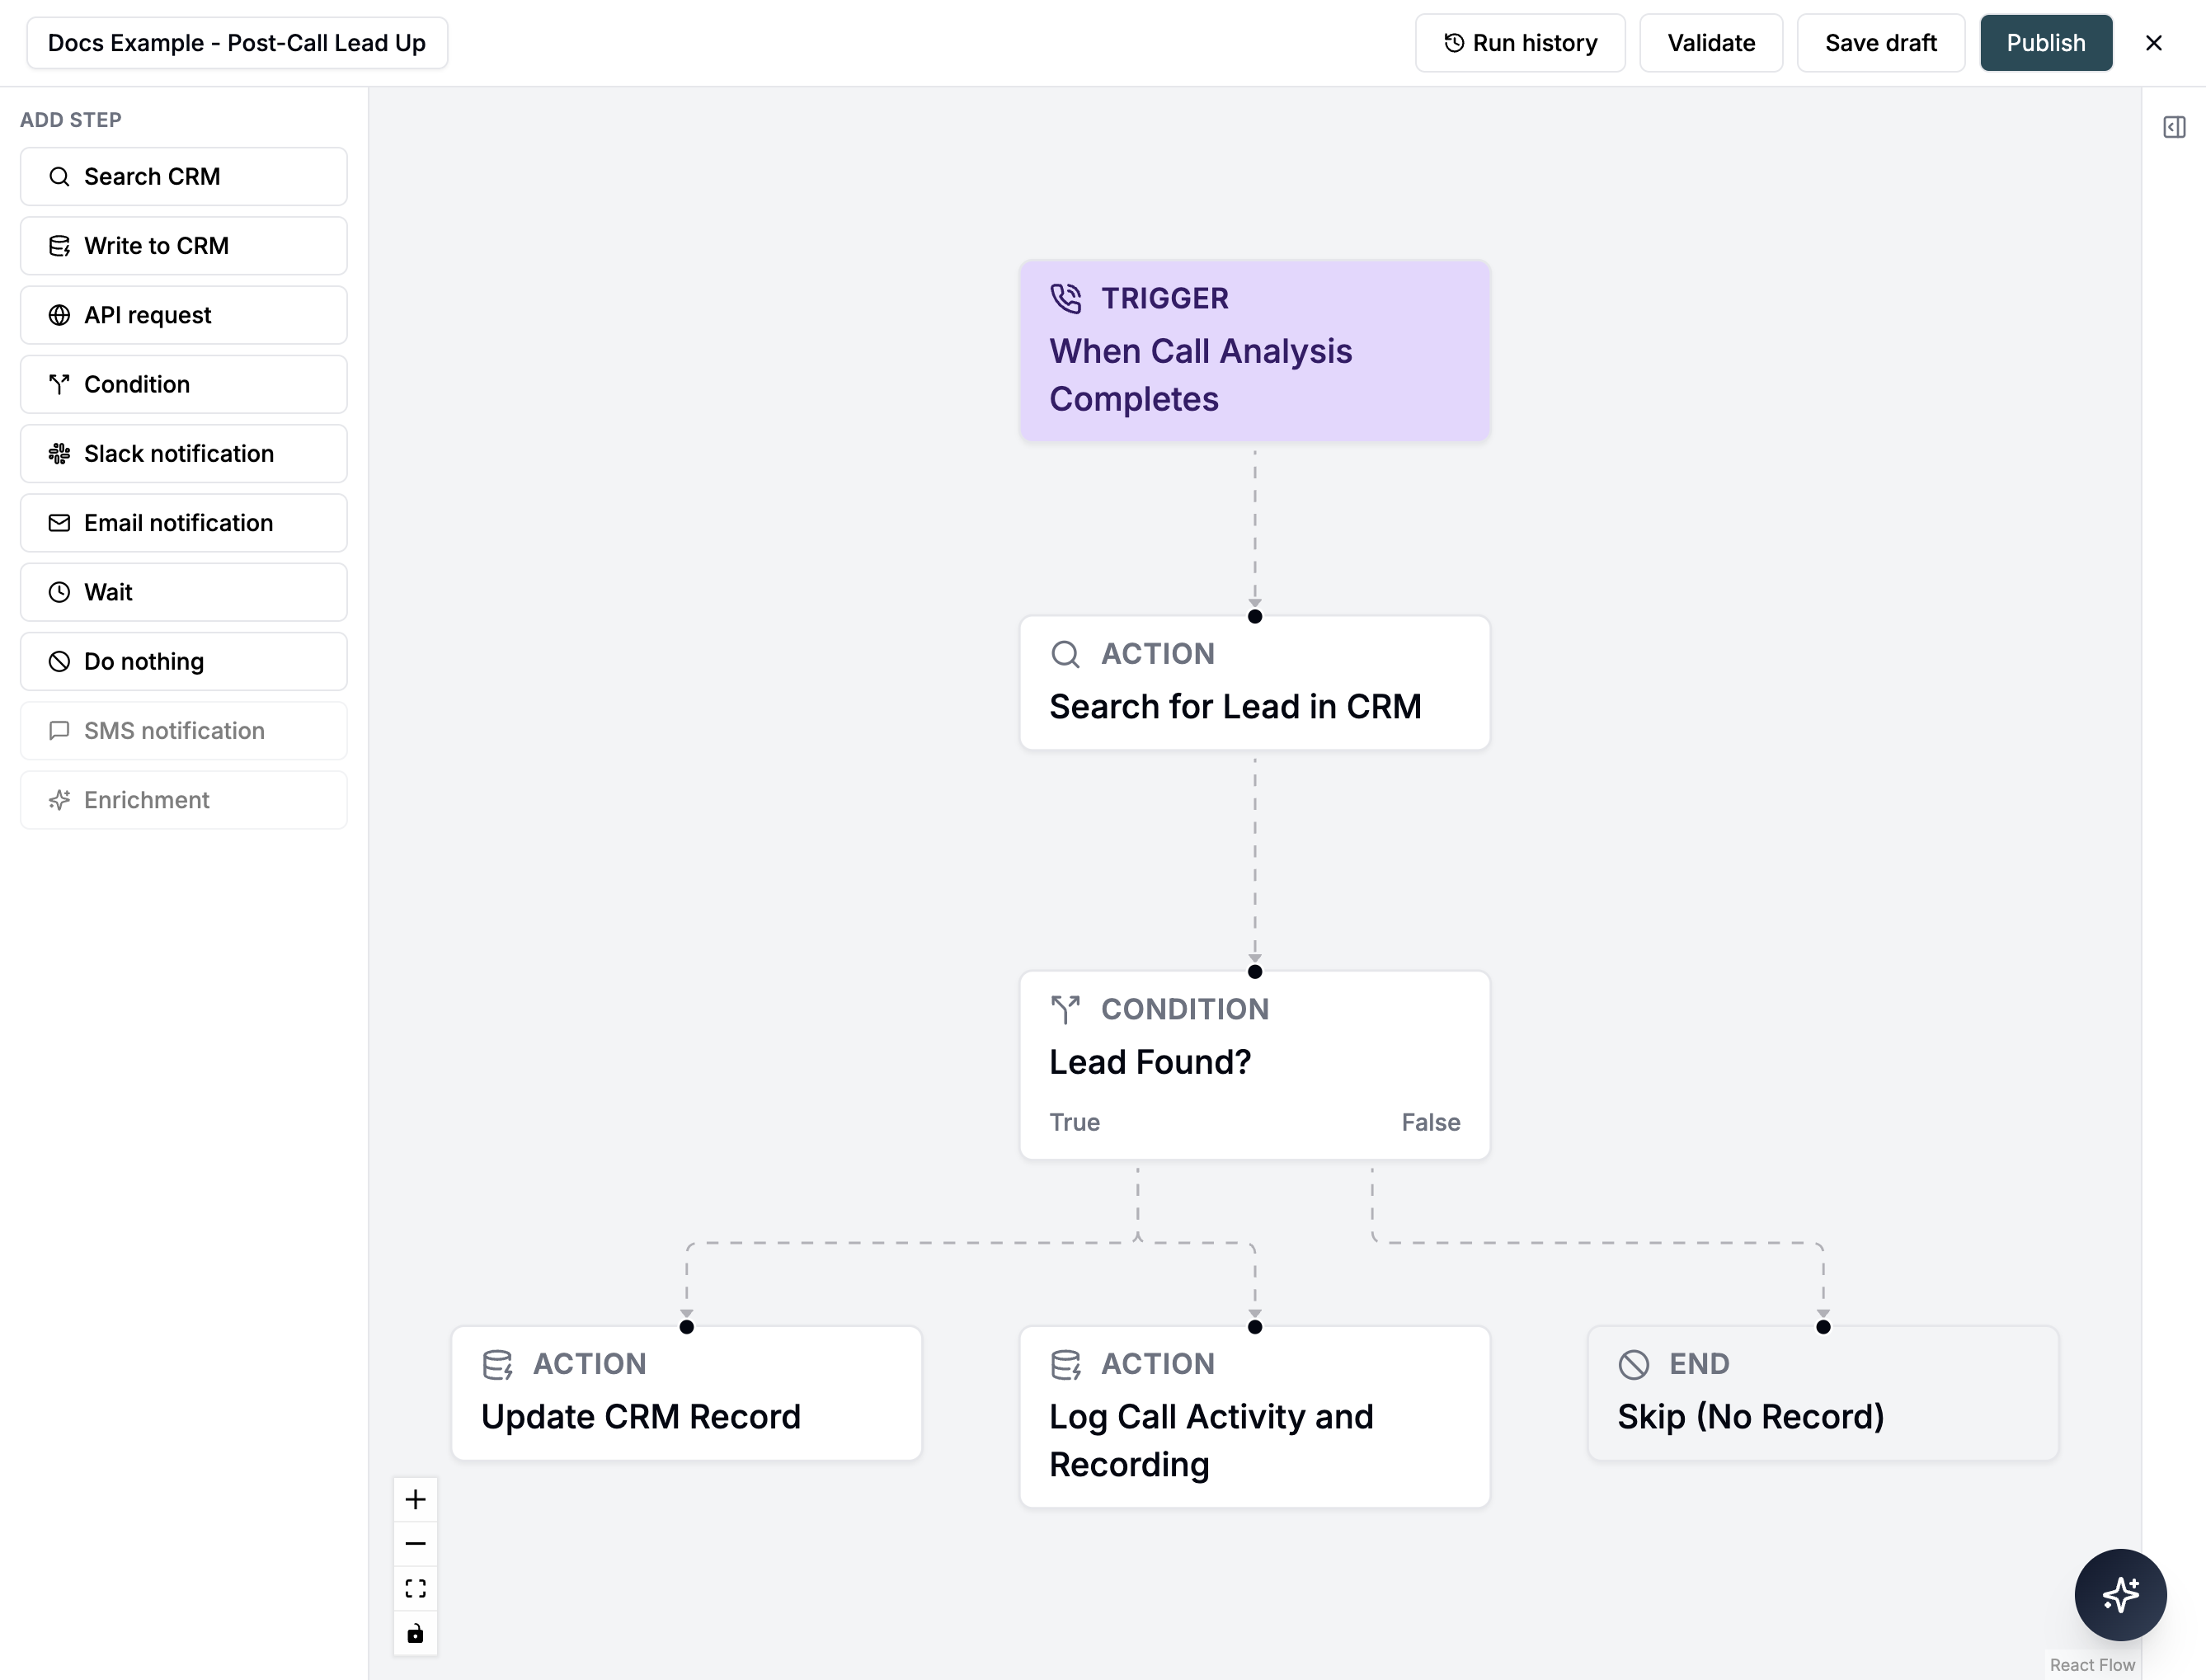Click the input handle on Search for Lead node
This screenshot has height=1680, width=2206.
(1255, 617)
